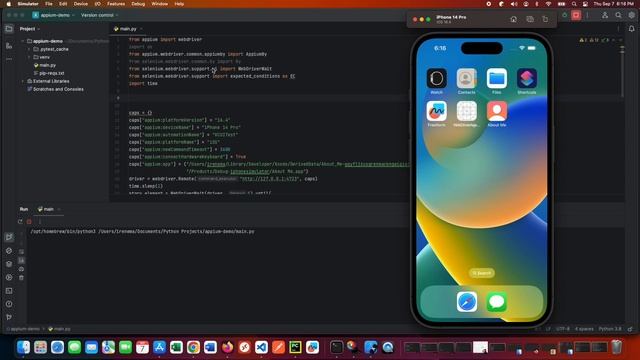Screen dimensions: 640x360
Task: Open Visual Studio Code from the Dock
Action: (261, 347)
